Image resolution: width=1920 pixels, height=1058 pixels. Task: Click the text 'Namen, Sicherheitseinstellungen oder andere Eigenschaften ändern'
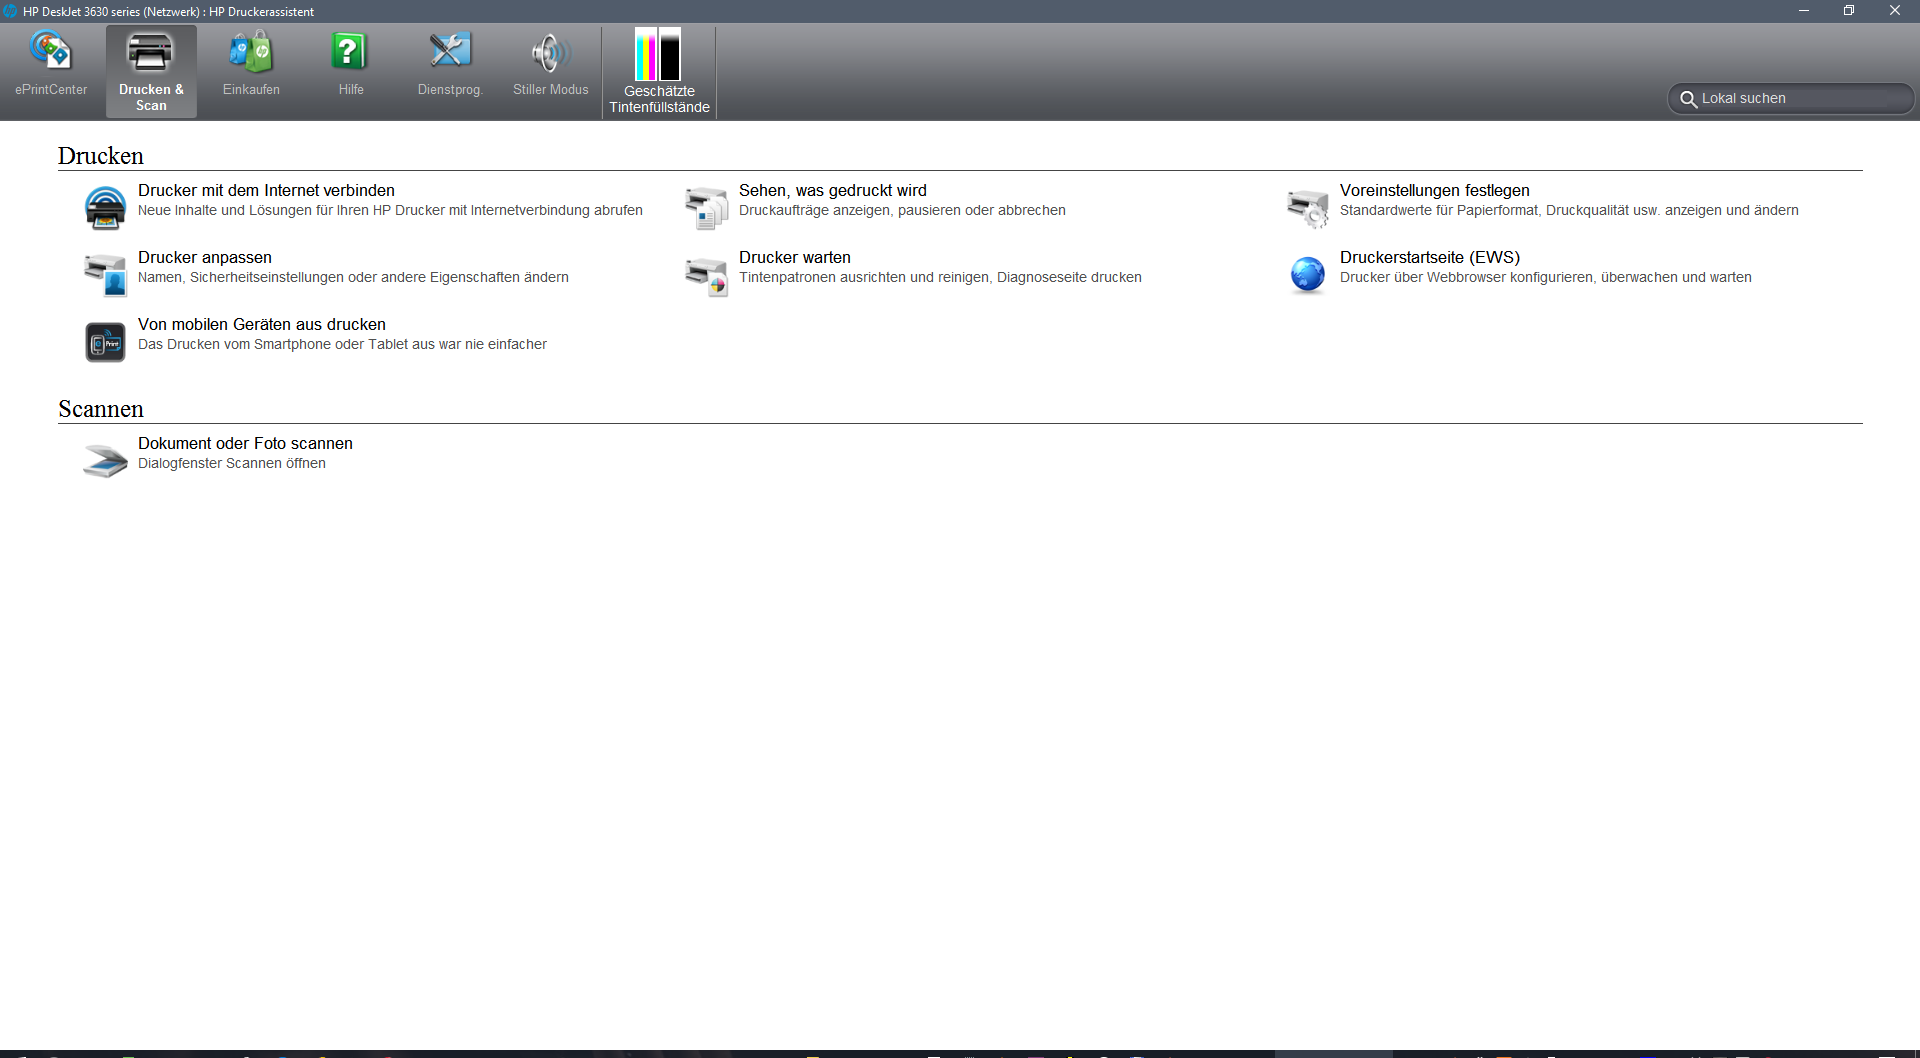click(x=353, y=277)
